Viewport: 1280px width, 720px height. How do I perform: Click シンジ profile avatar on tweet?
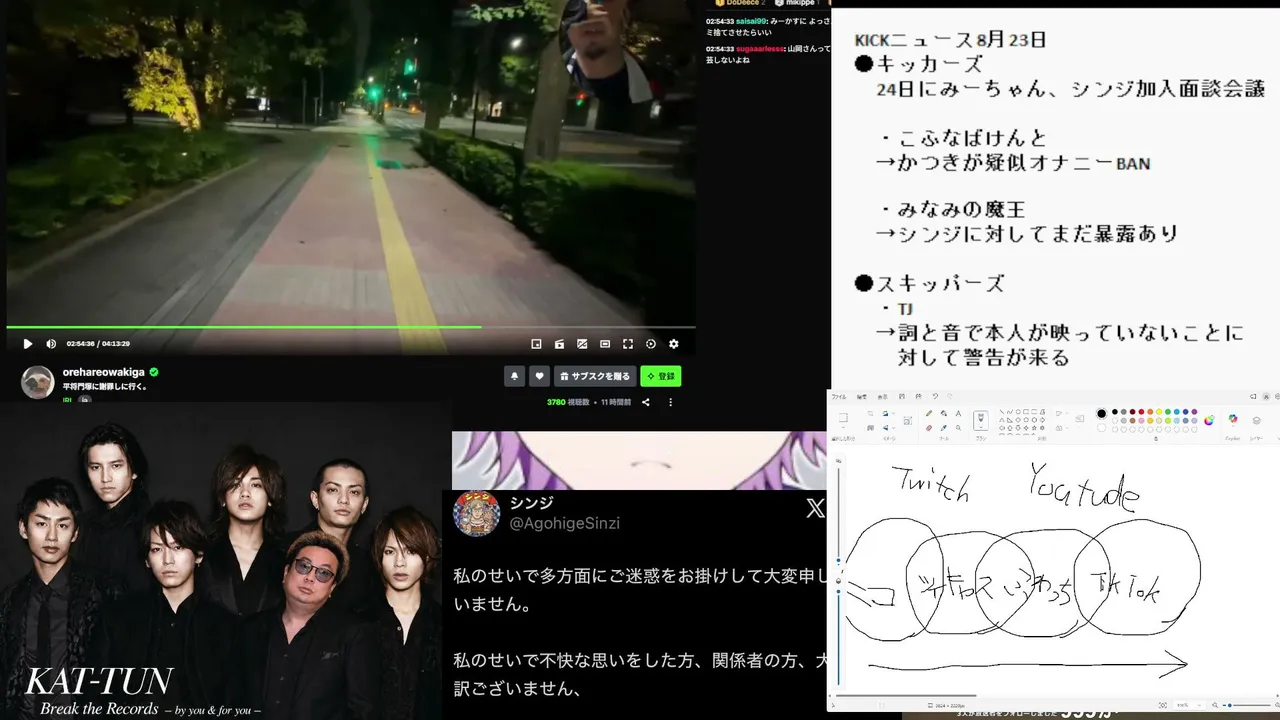pyautogui.click(x=476, y=513)
